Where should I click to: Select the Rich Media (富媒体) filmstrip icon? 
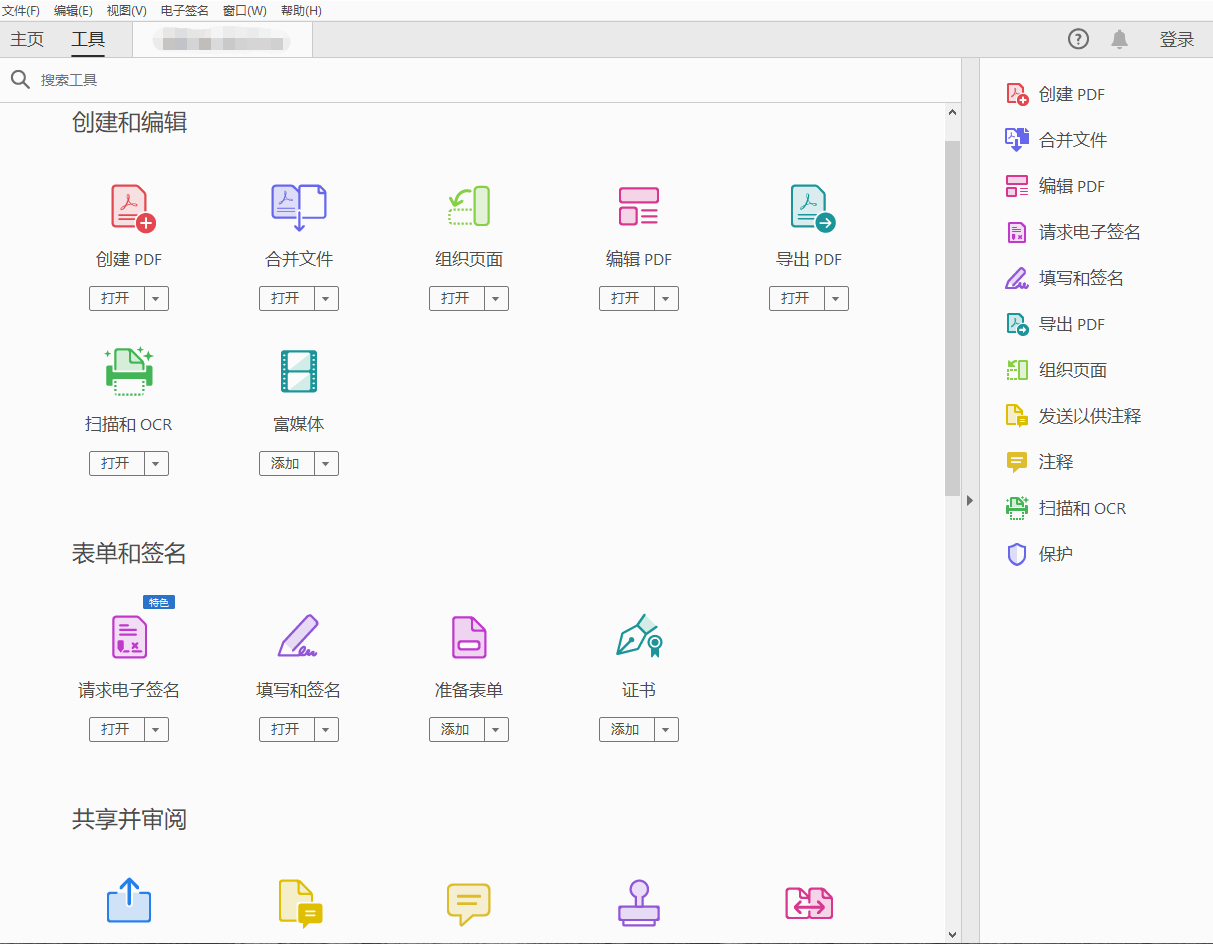(299, 372)
